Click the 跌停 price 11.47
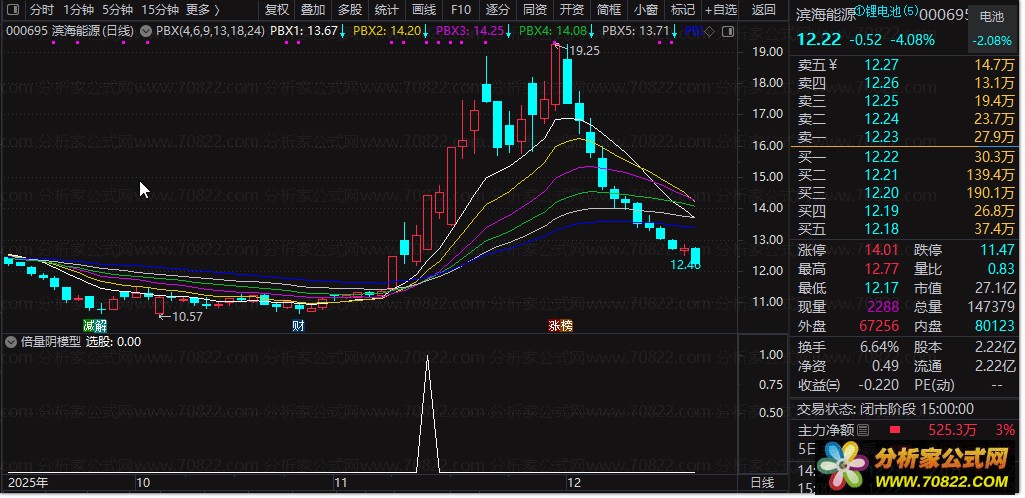Viewport: 1025px width, 498px height. [x=998, y=250]
